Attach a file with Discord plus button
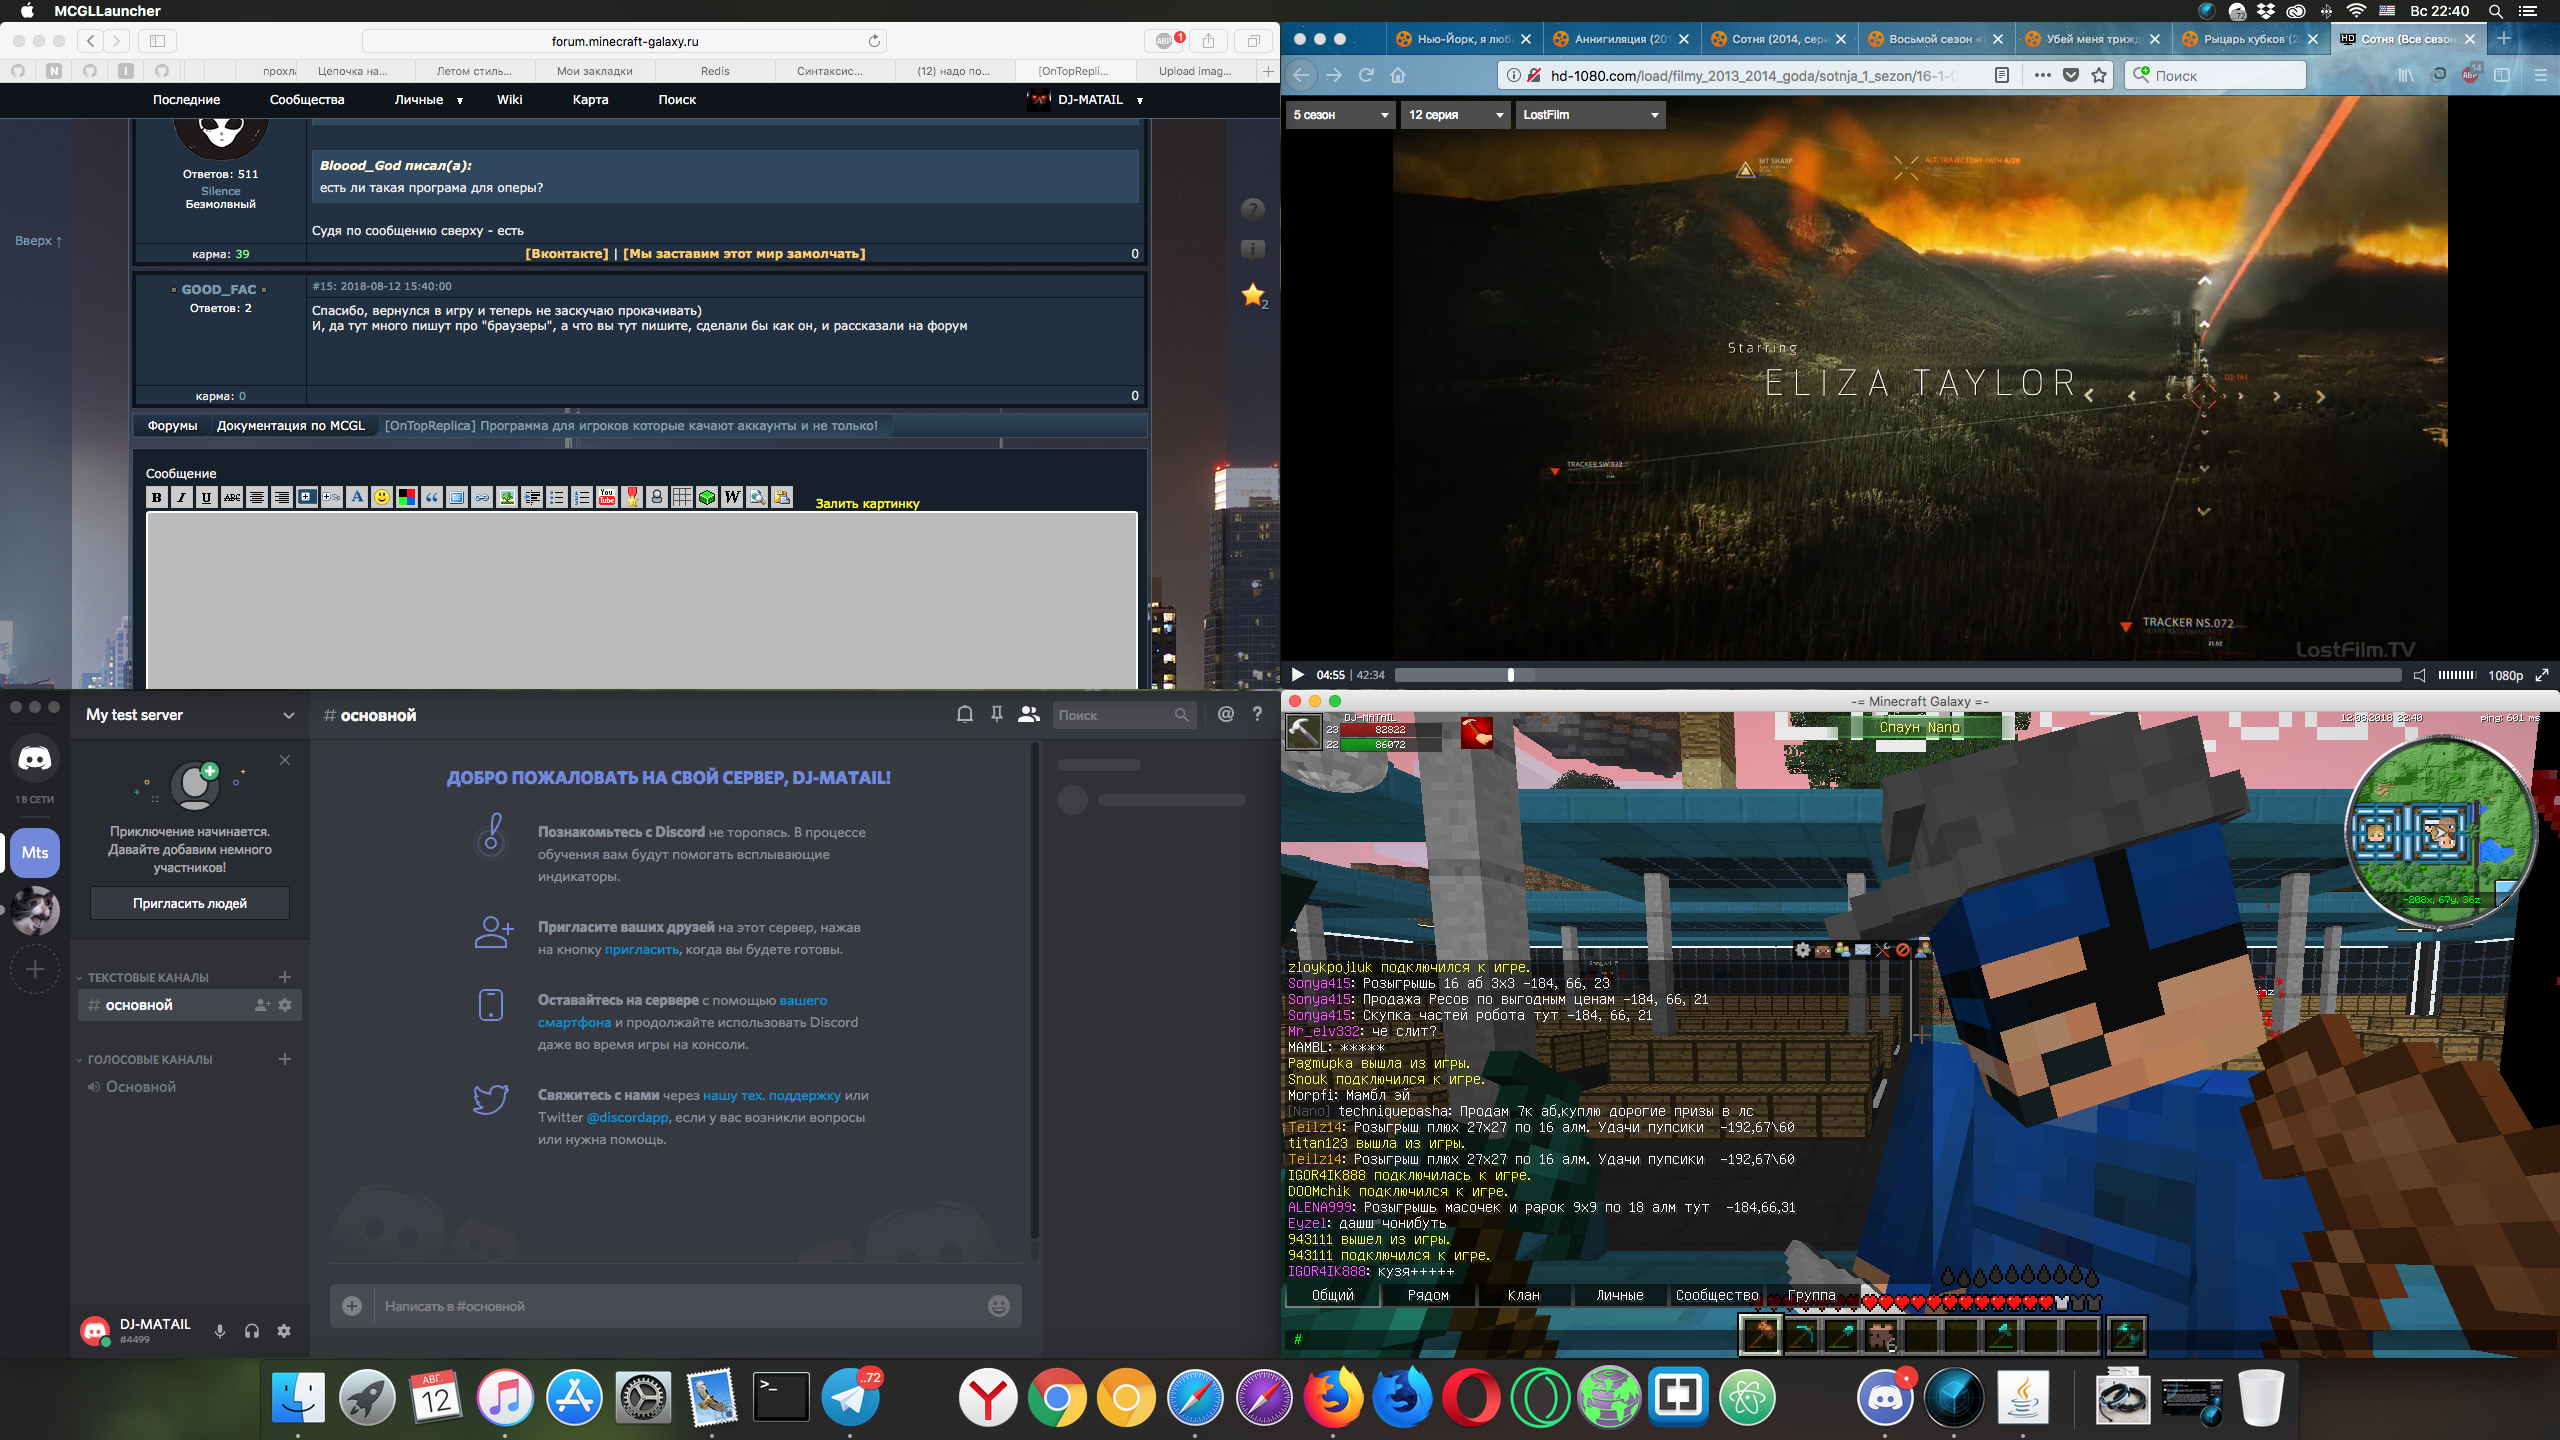Viewport: 2560px width, 1440px height. 352,1306
